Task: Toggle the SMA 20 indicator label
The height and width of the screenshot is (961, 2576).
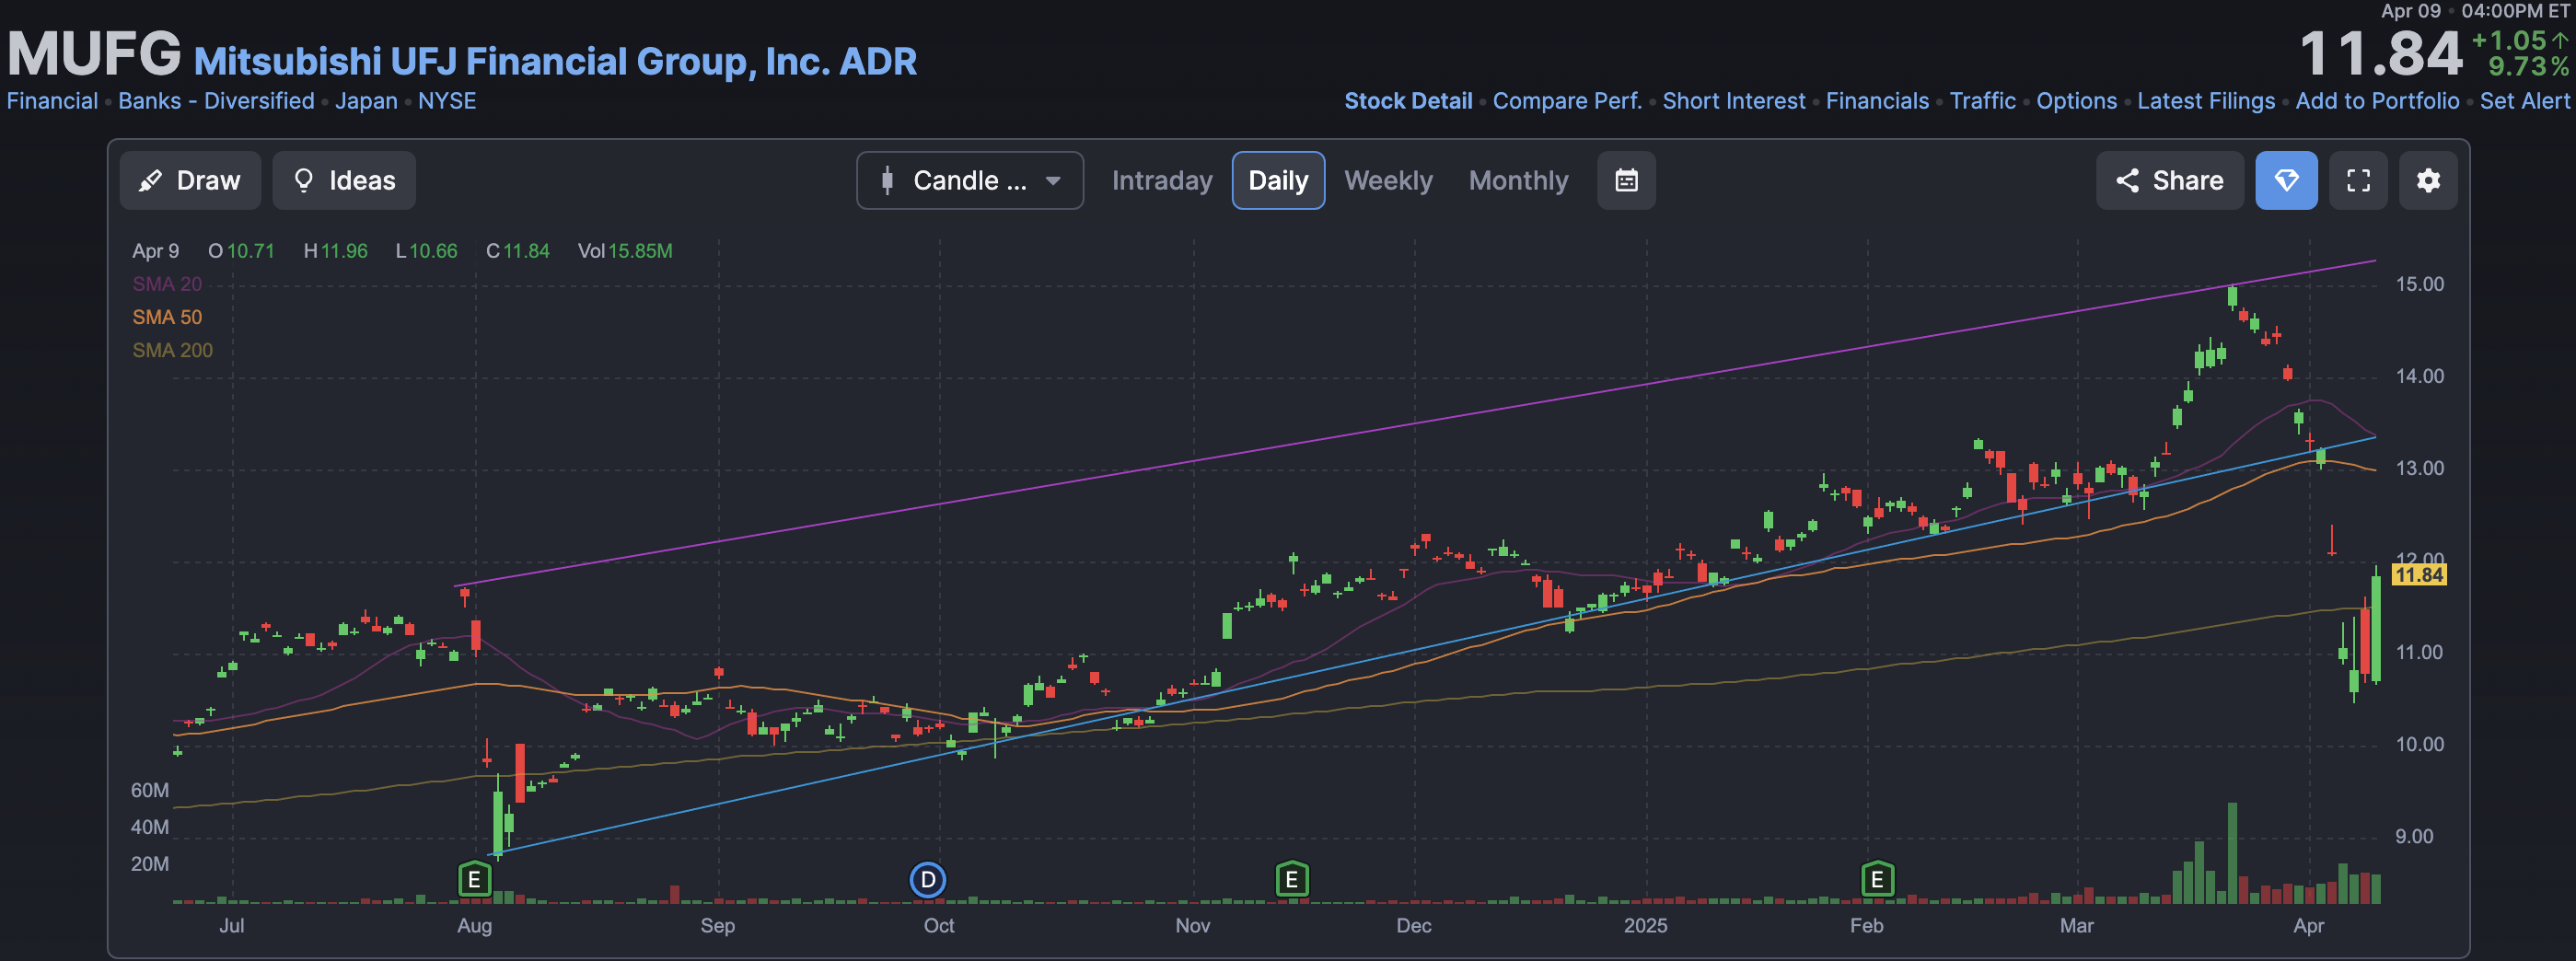Action: (x=167, y=284)
